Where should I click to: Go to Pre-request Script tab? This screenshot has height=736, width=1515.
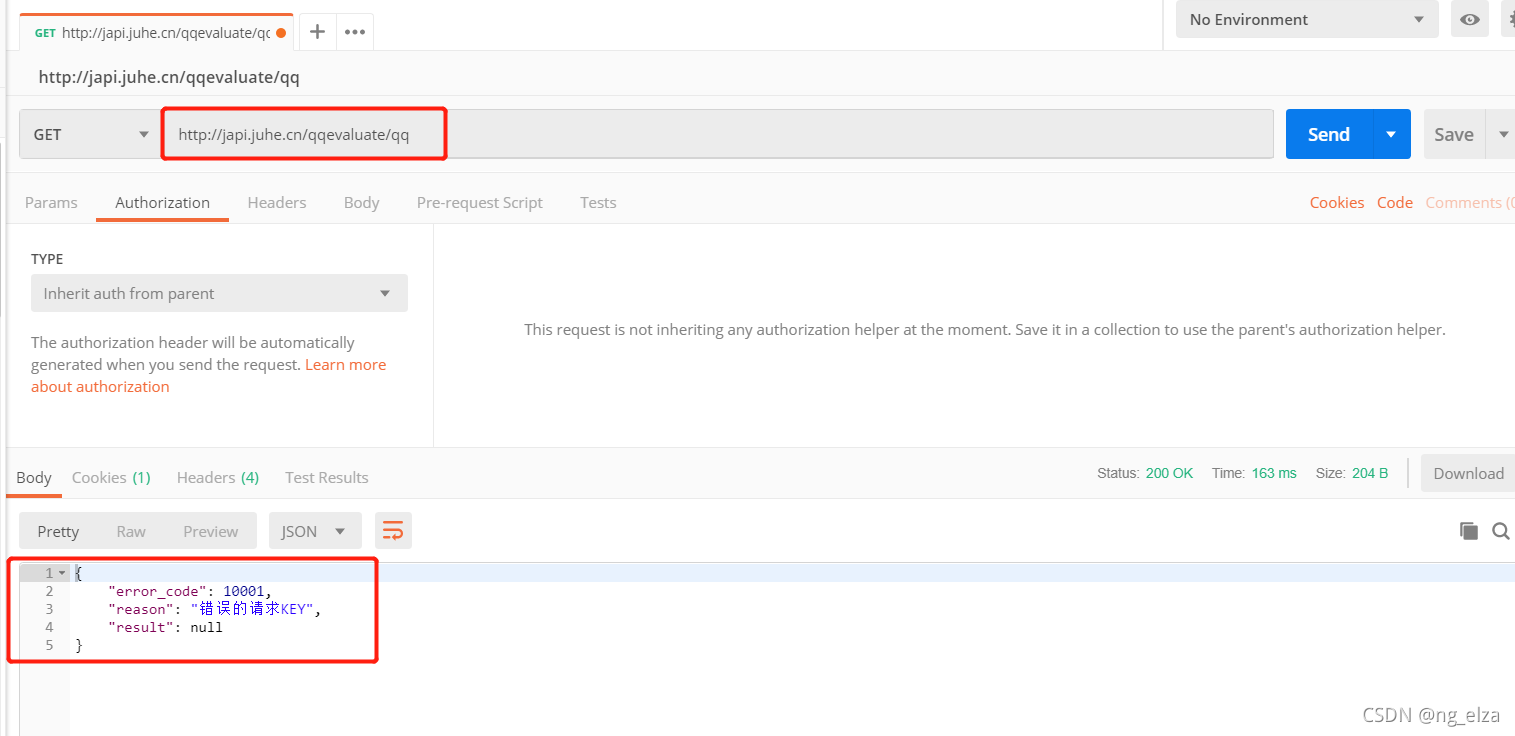(479, 202)
